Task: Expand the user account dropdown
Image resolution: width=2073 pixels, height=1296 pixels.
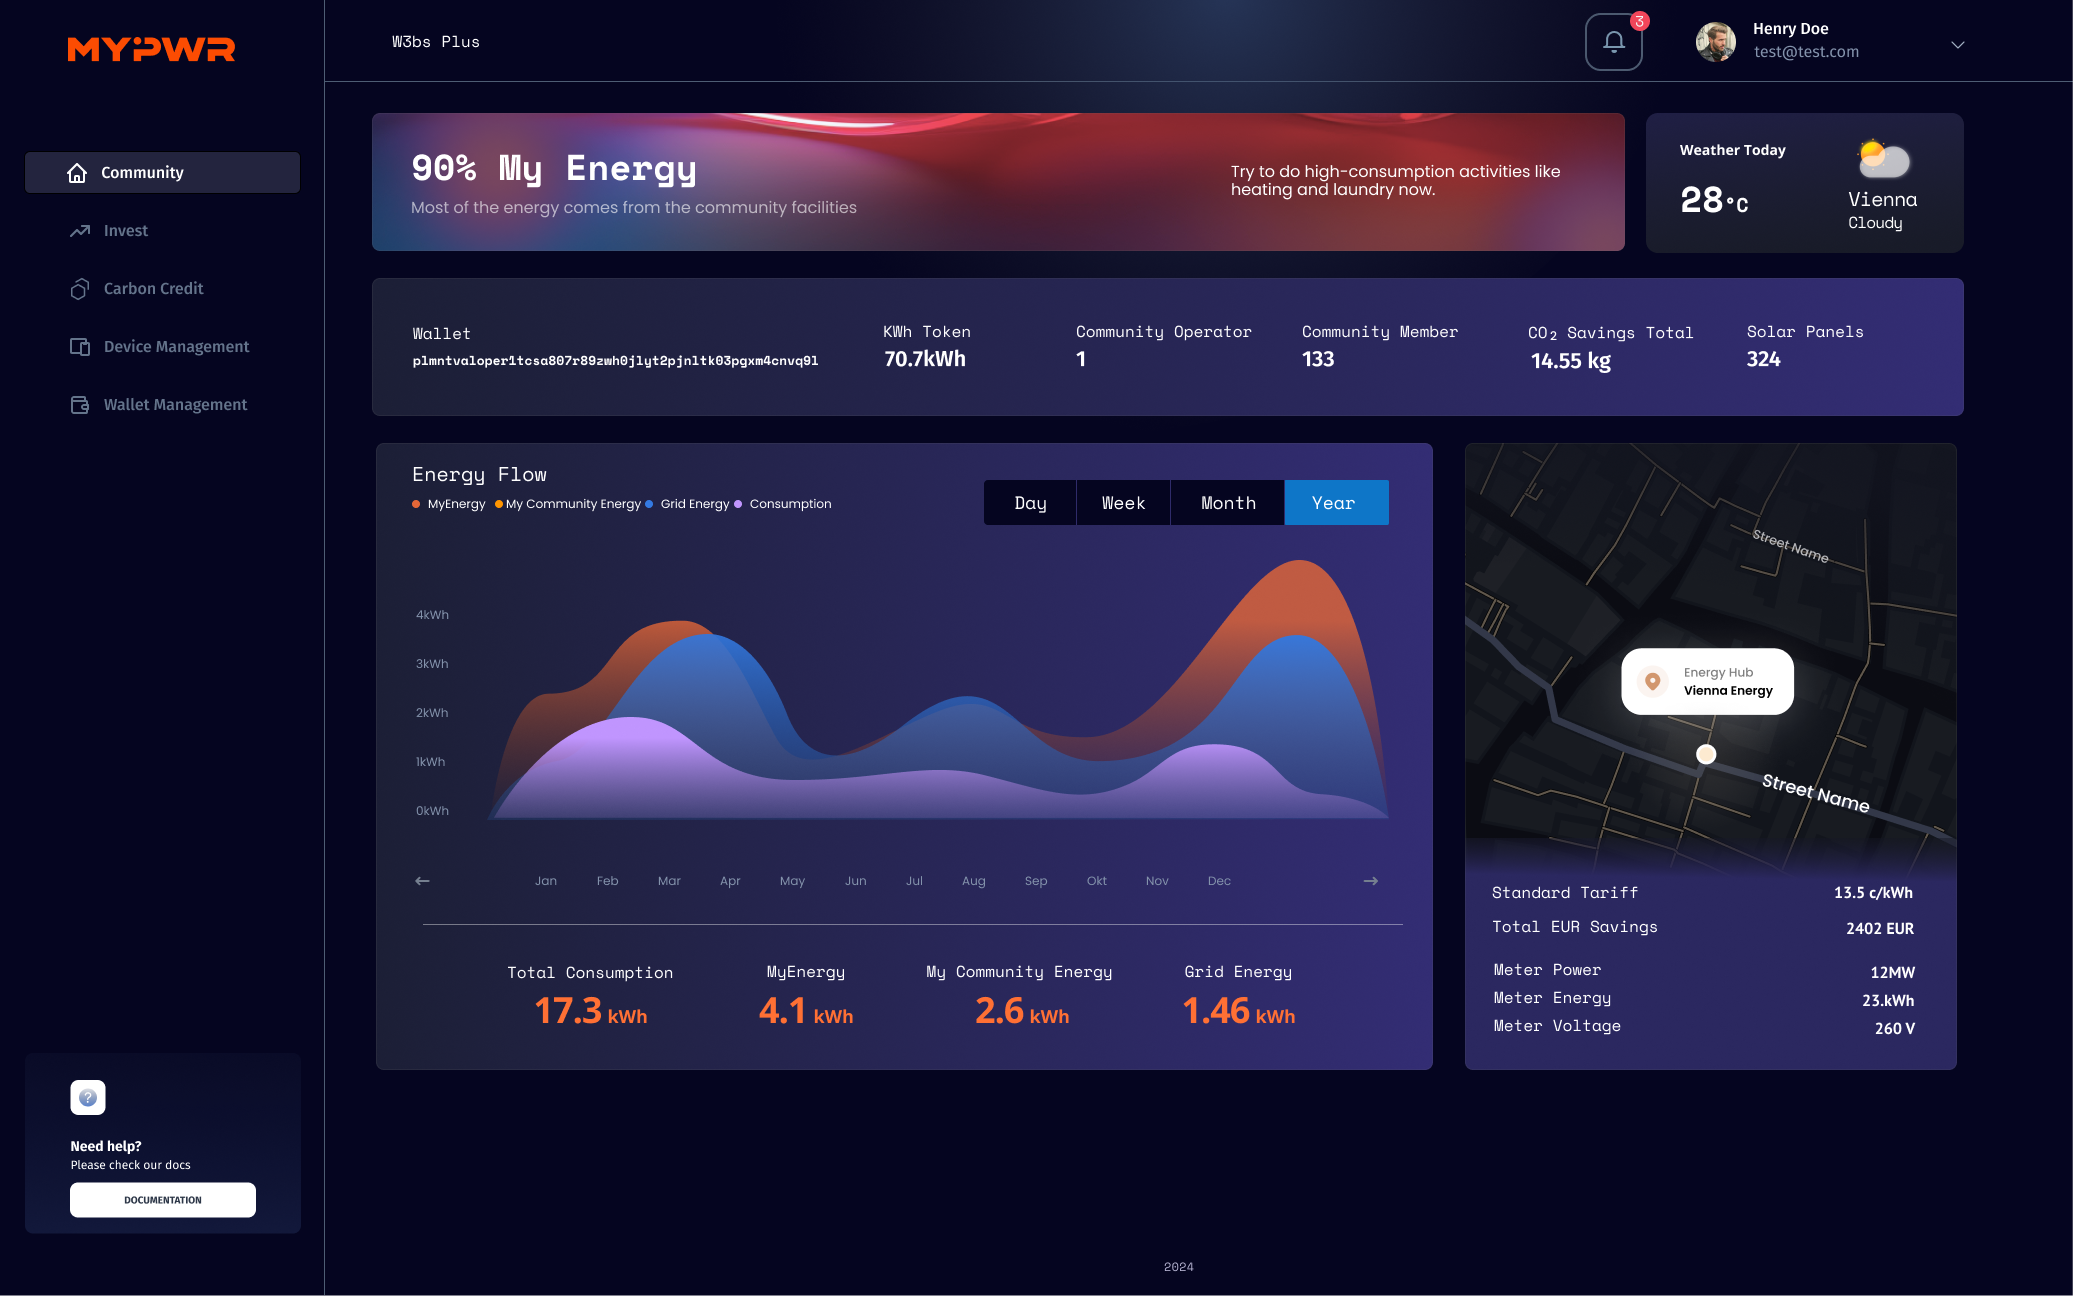Action: [x=1958, y=40]
